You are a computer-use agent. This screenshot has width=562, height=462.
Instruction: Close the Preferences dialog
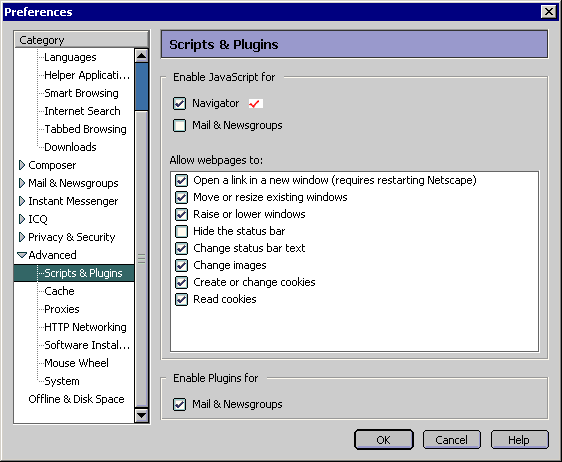coord(548,12)
